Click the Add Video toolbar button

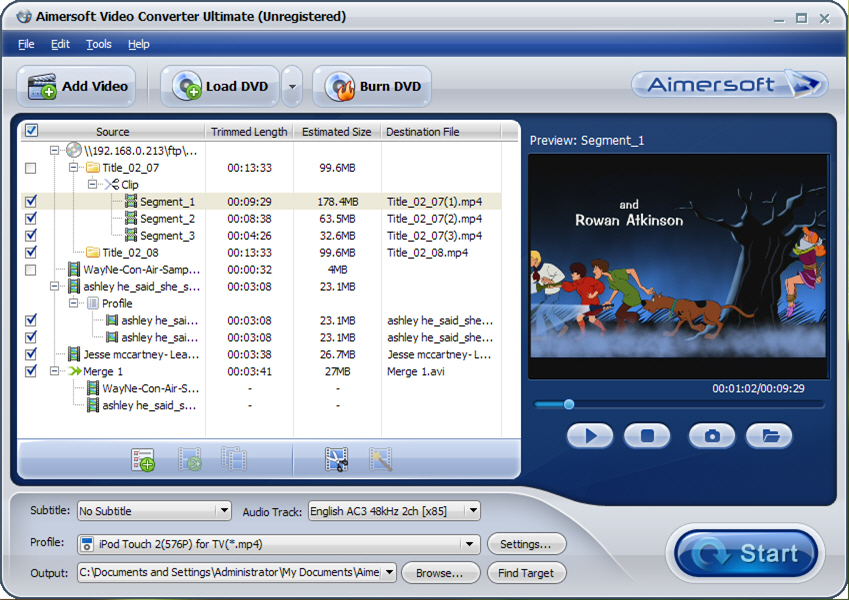pos(76,86)
